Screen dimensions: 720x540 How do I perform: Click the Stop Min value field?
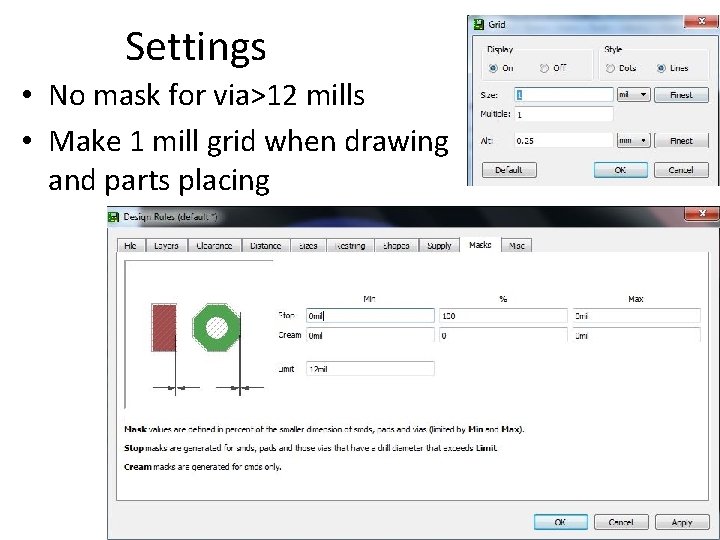pos(370,316)
